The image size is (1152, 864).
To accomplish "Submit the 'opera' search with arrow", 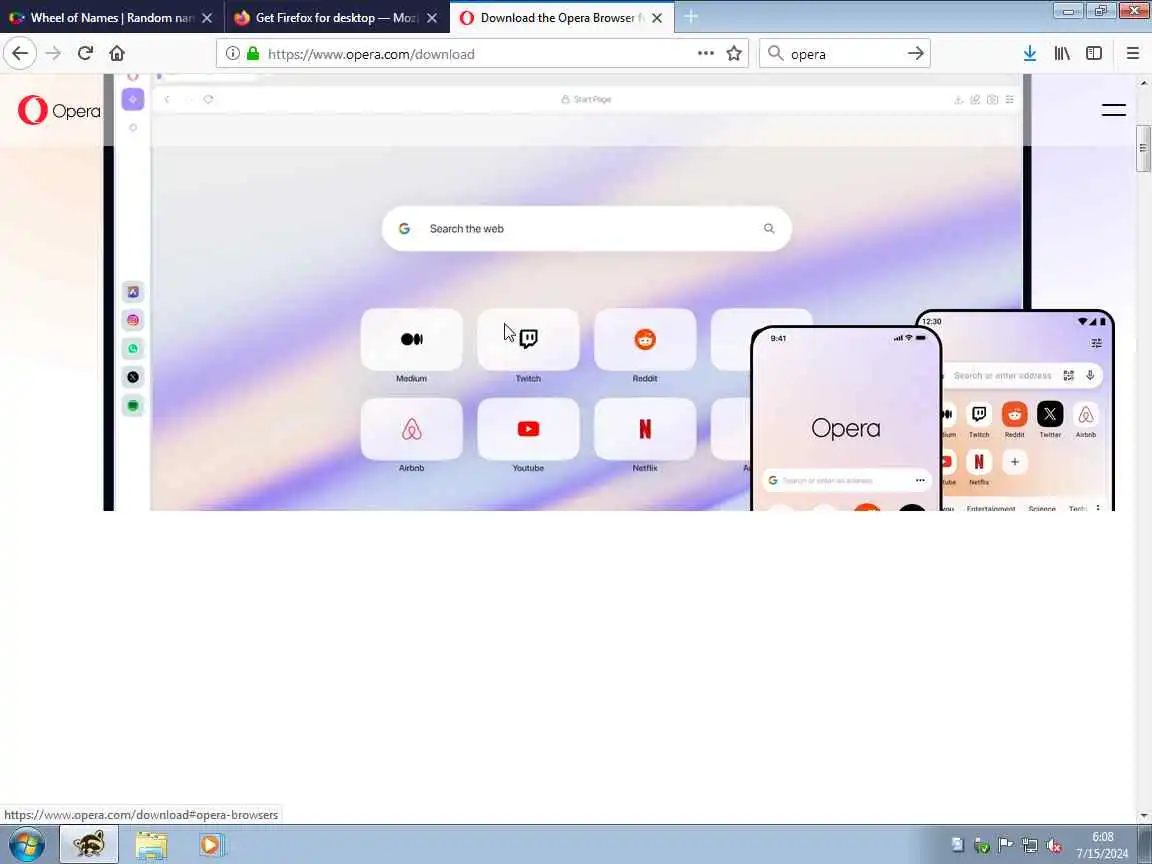I will coord(915,54).
